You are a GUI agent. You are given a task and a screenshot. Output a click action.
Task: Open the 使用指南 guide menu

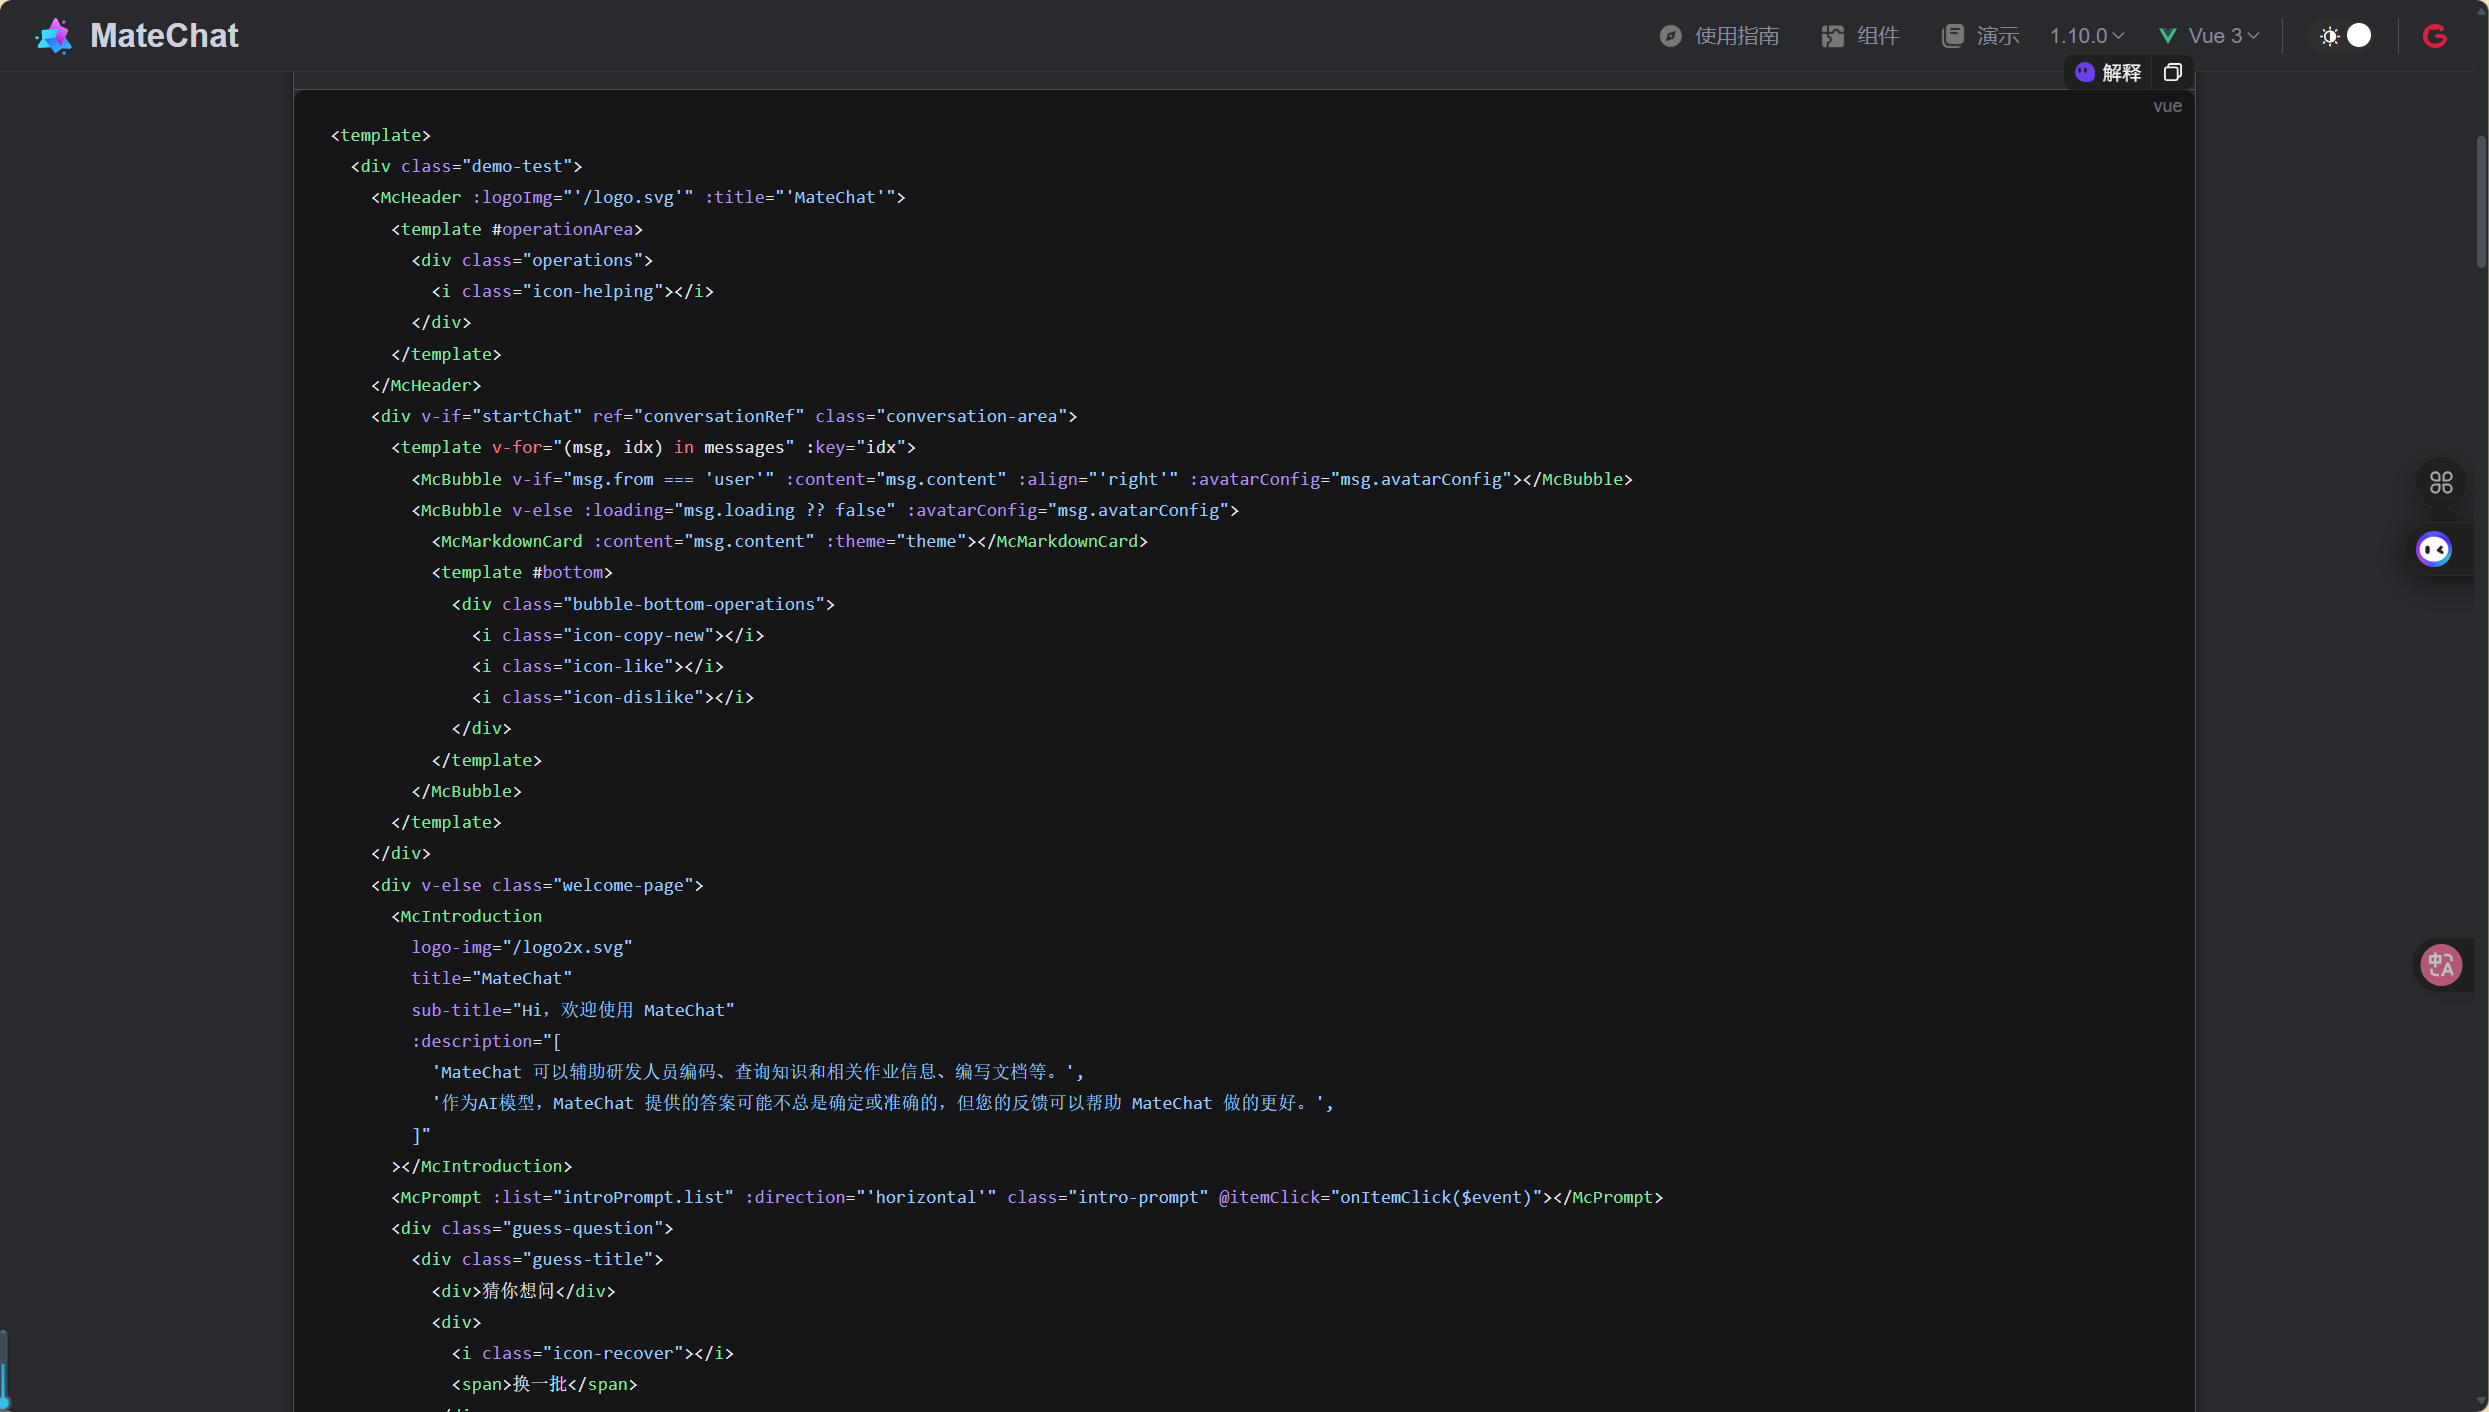[1736, 36]
